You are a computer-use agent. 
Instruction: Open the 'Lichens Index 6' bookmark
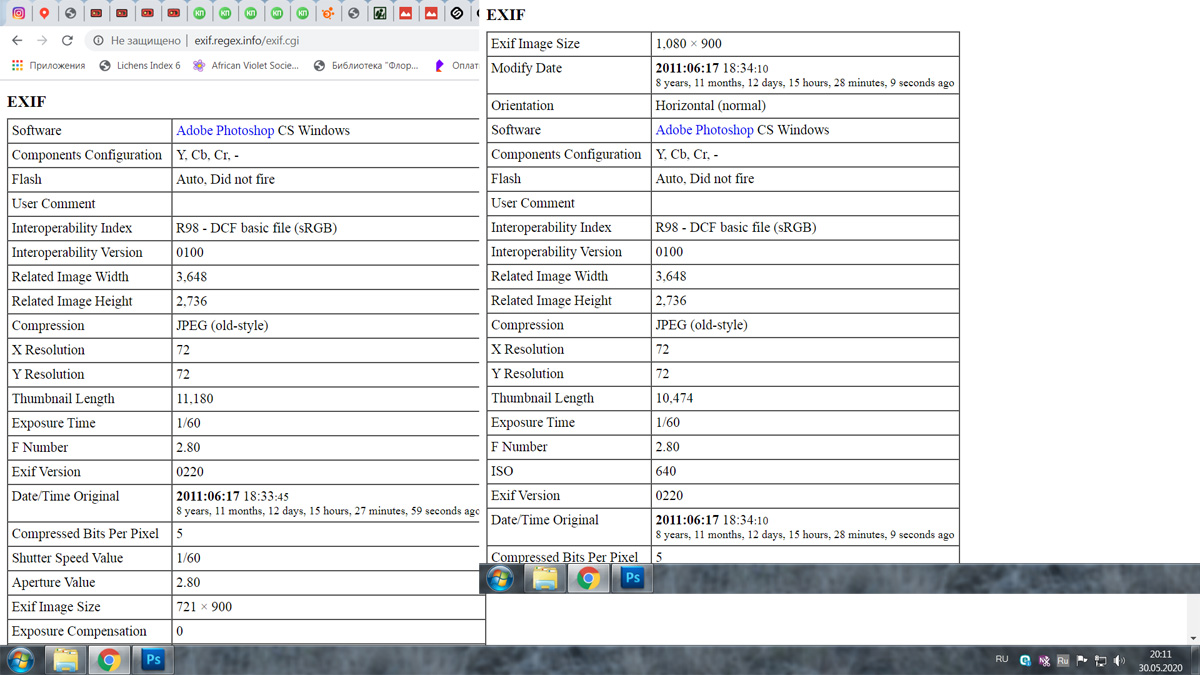[x=140, y=66]
